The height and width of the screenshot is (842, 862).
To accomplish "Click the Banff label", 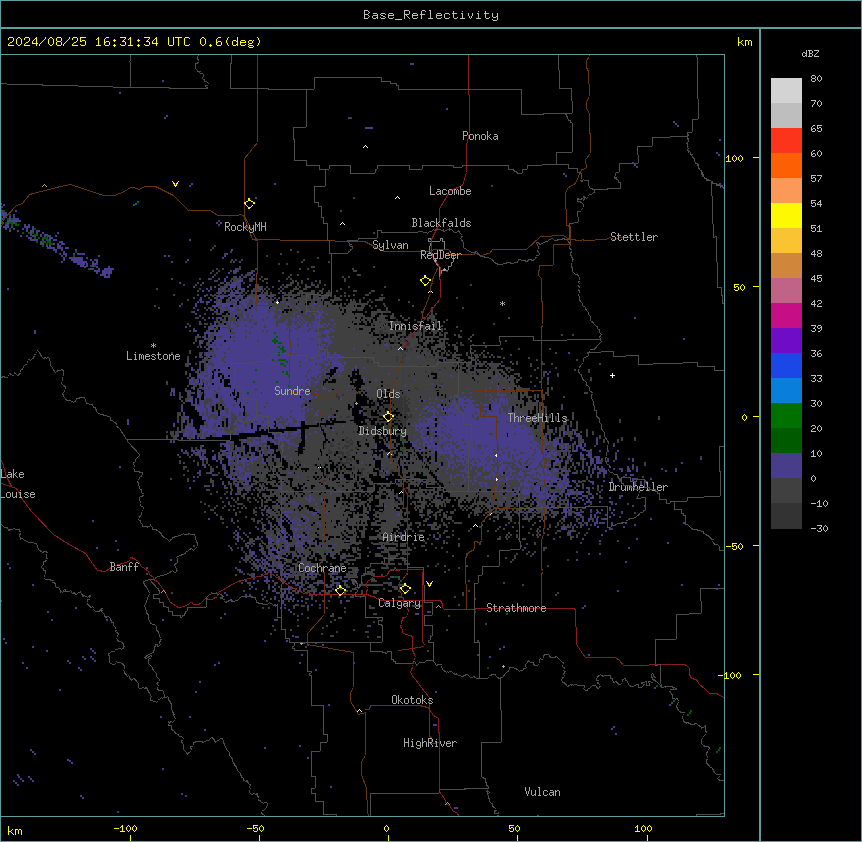I will pos(124,567).
